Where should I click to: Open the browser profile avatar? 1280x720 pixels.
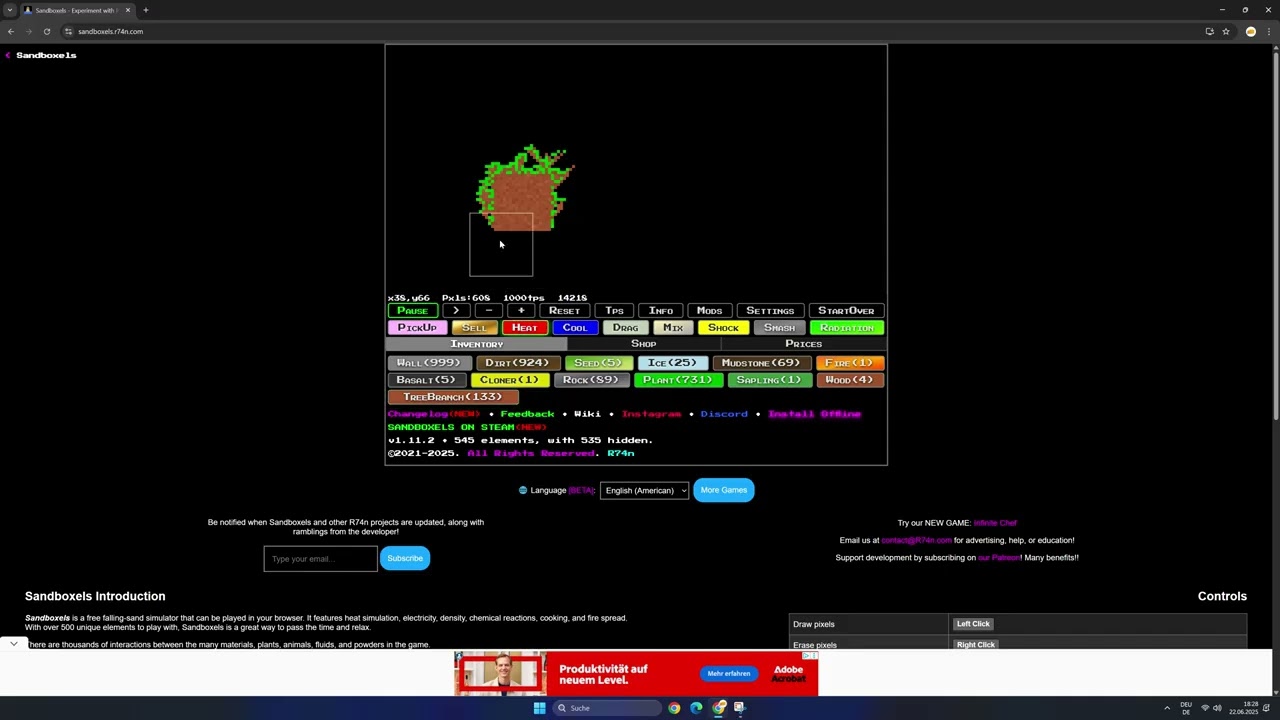(x=1251, y=31)
